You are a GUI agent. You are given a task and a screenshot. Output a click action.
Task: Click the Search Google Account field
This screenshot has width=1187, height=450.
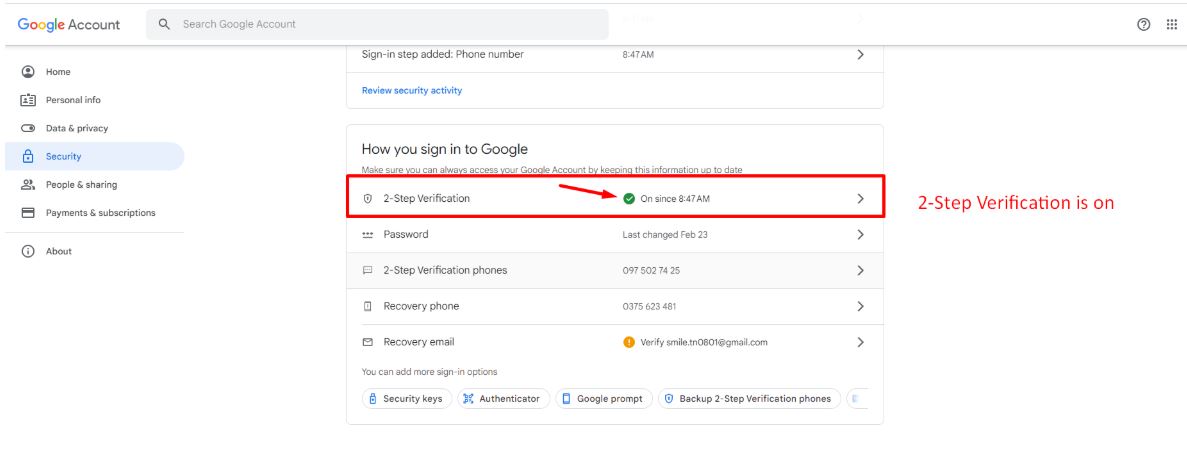[377, 24]
